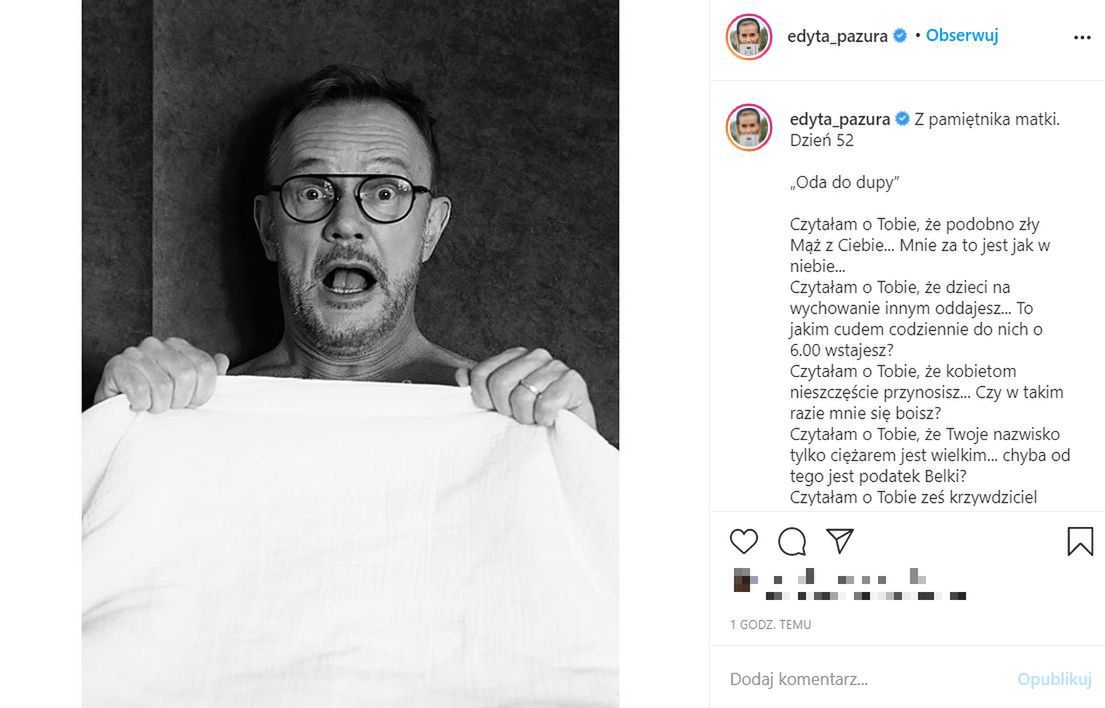This screenshot has width=1105, height=708.
Task: Share the post using the paper plane icon
Action: (x=840, y=541)
